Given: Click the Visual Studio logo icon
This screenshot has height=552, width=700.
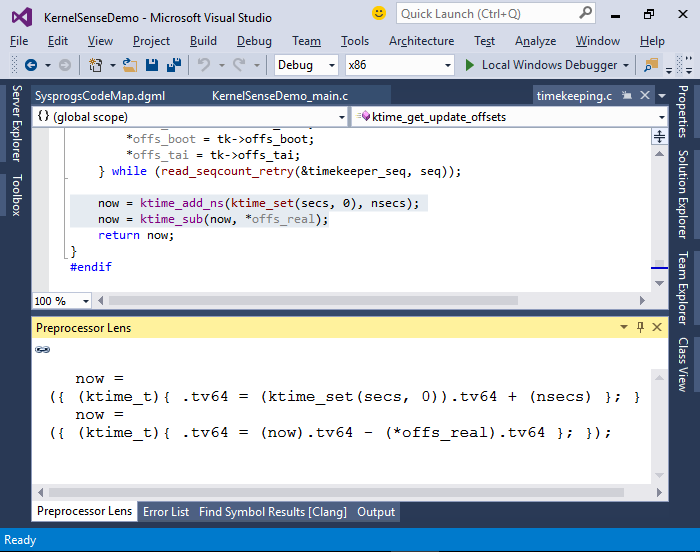Looking at the screenshot, I should click(22, 17).
